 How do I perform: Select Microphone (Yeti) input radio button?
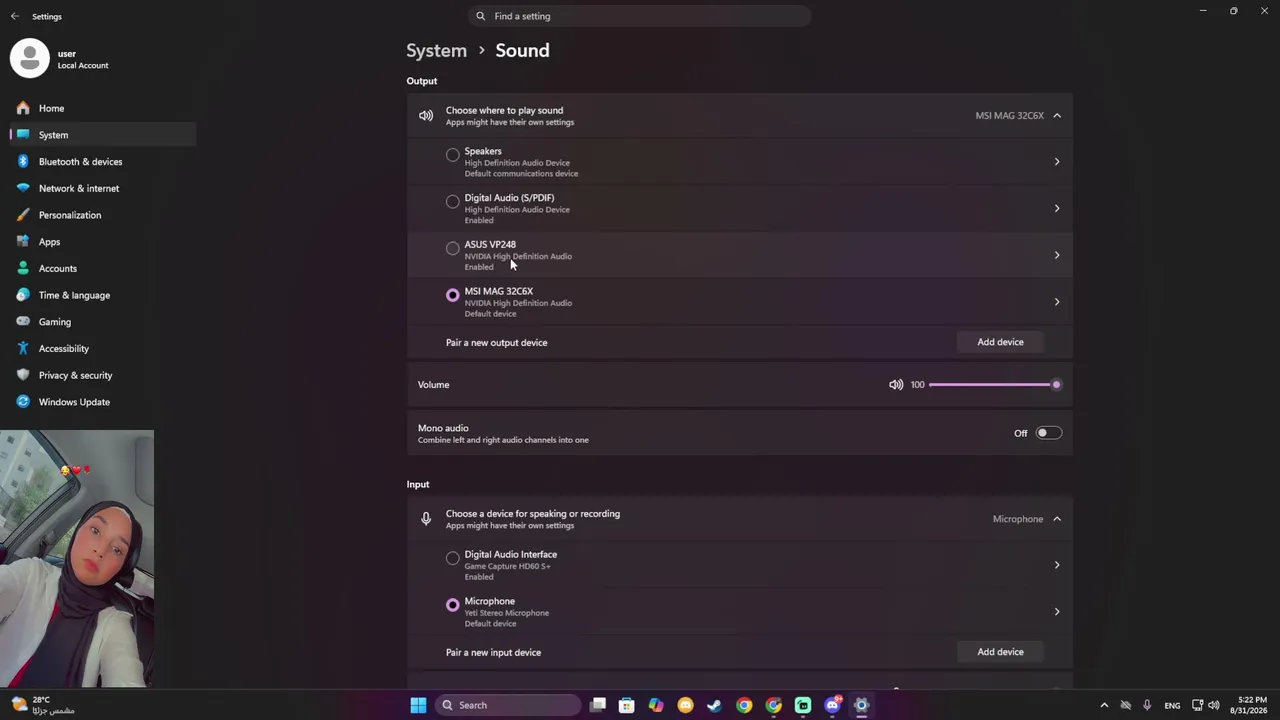(453, 605)
